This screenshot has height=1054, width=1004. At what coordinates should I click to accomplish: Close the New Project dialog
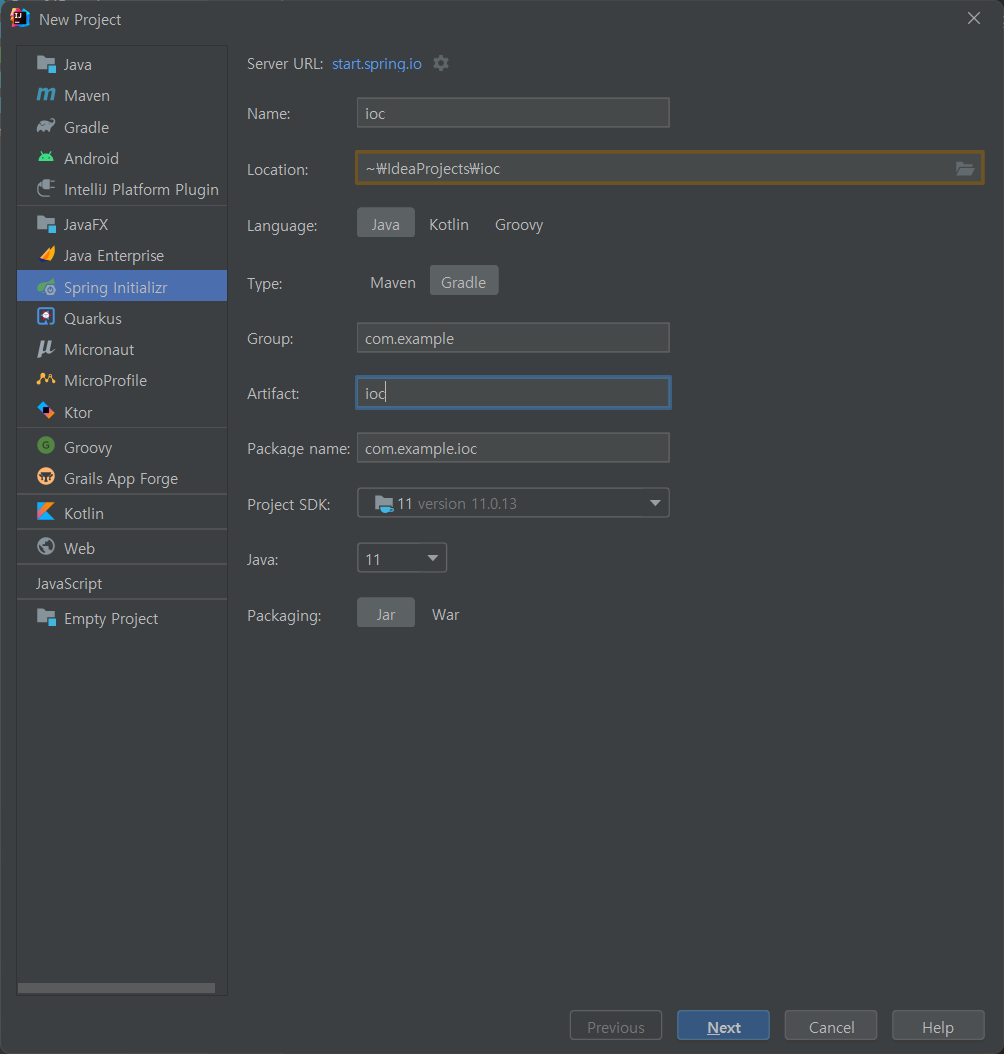click(974, 18)
